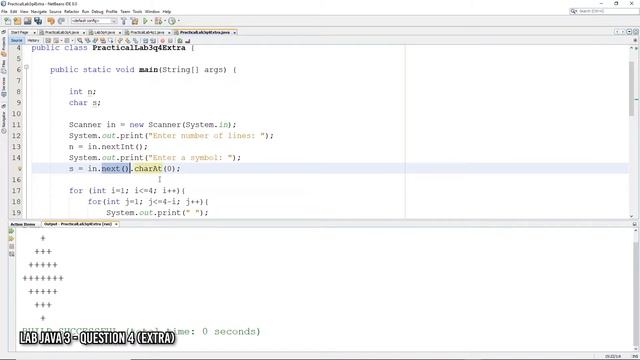Open the Profile menu
Screen dimensions: 640x360
pos(111,11)
